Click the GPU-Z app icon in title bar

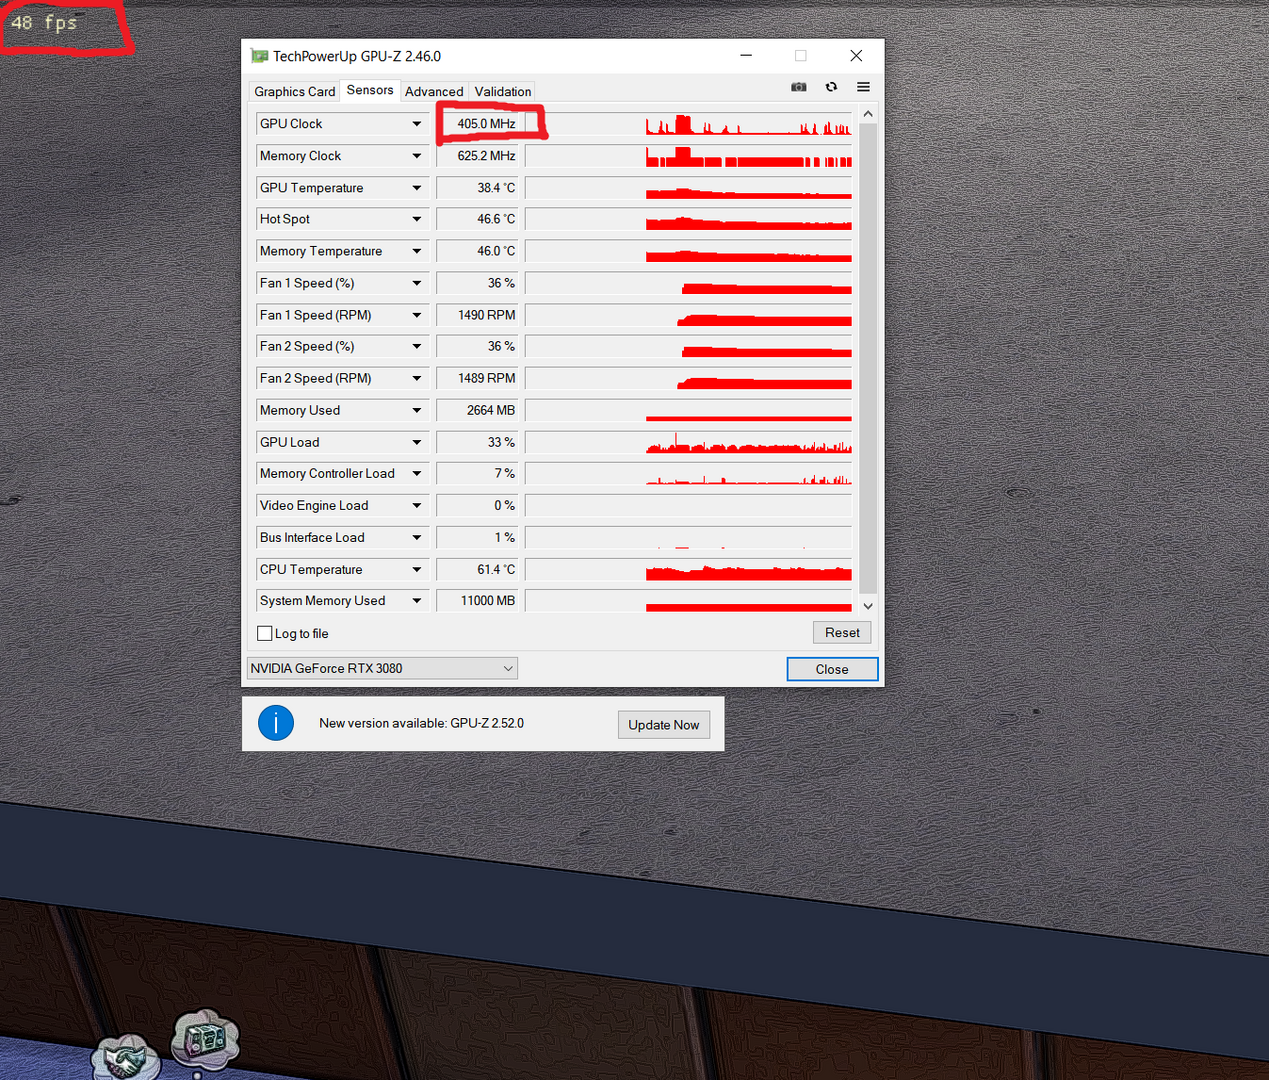260,56
